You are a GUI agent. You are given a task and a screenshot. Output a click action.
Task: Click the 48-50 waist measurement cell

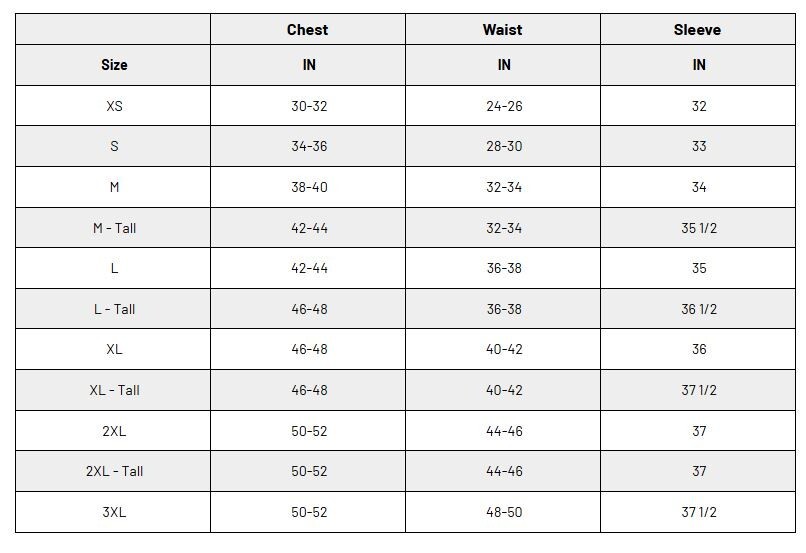(x=504, y=512)
